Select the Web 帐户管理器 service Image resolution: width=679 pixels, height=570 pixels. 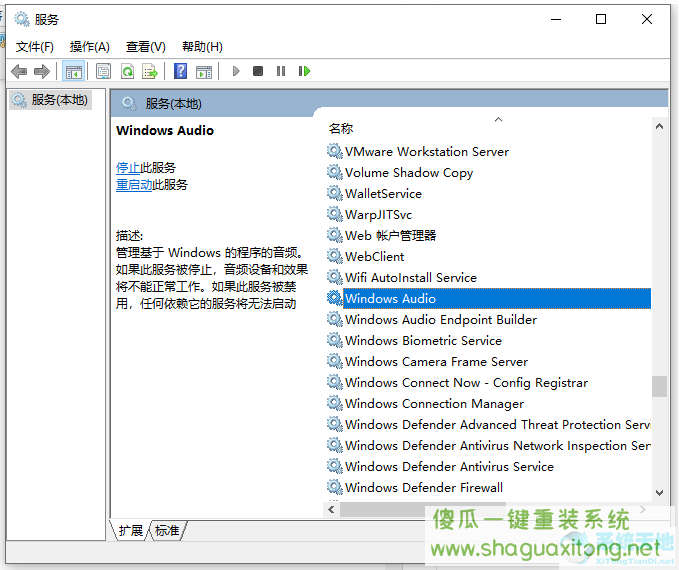[390, 236]
